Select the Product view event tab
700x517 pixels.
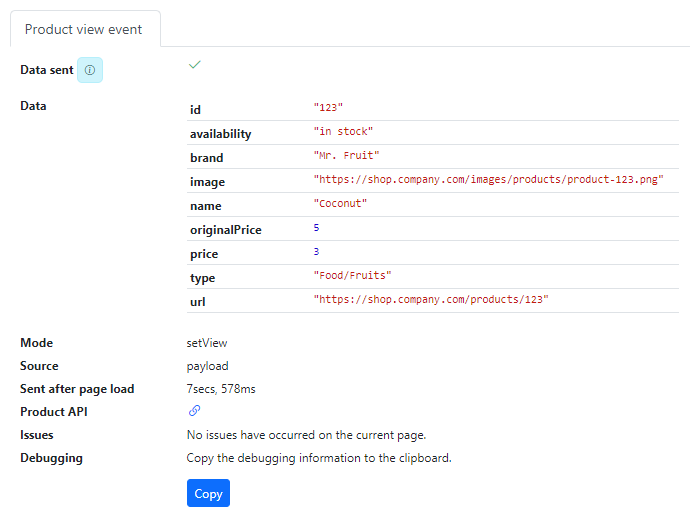click(x=84, y=29)
